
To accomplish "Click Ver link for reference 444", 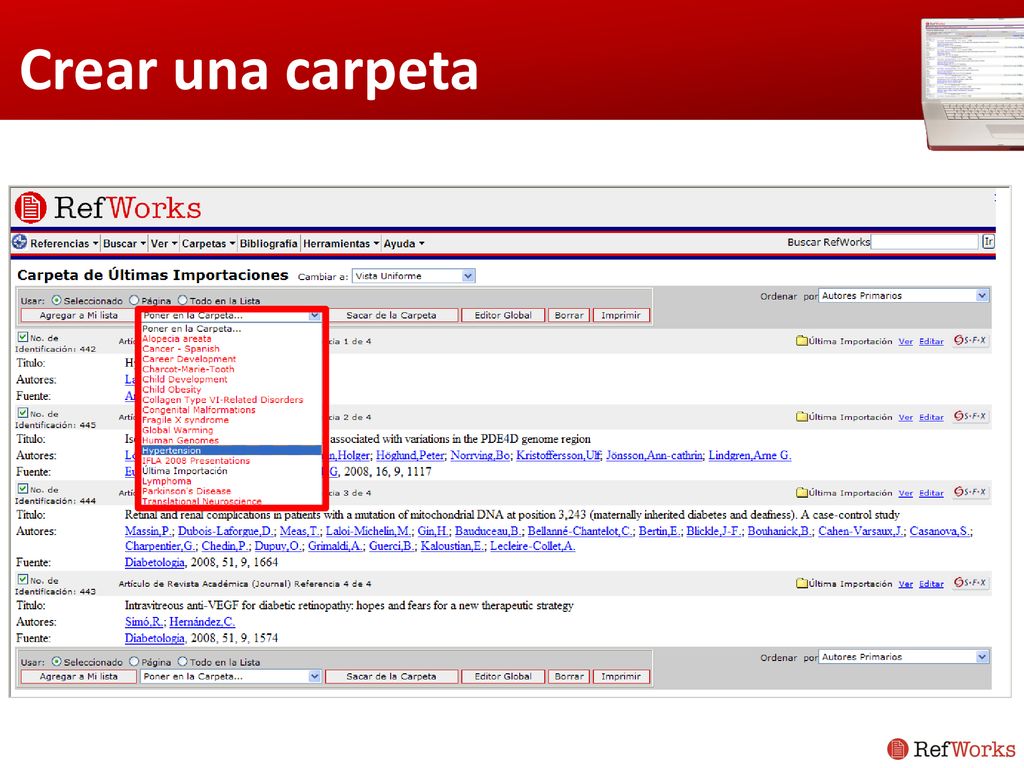I will pos(905,493).
